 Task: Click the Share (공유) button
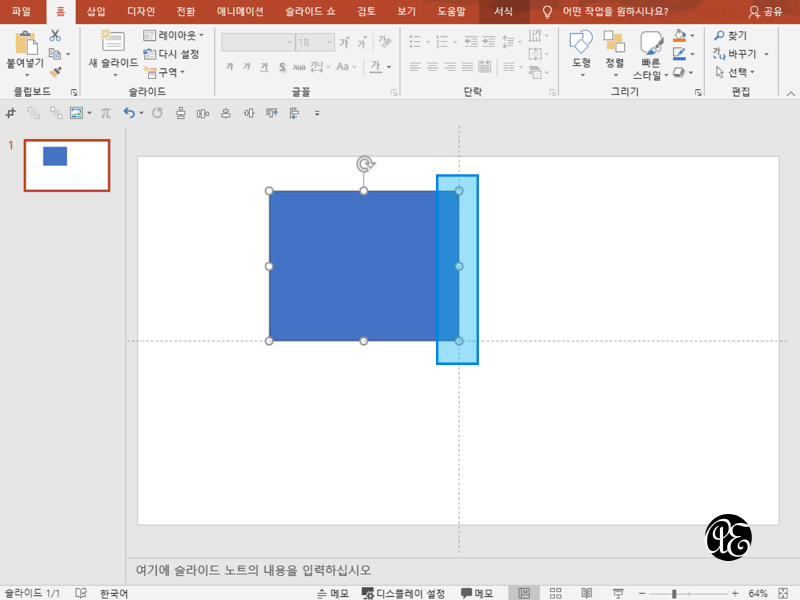click(765, 11)
